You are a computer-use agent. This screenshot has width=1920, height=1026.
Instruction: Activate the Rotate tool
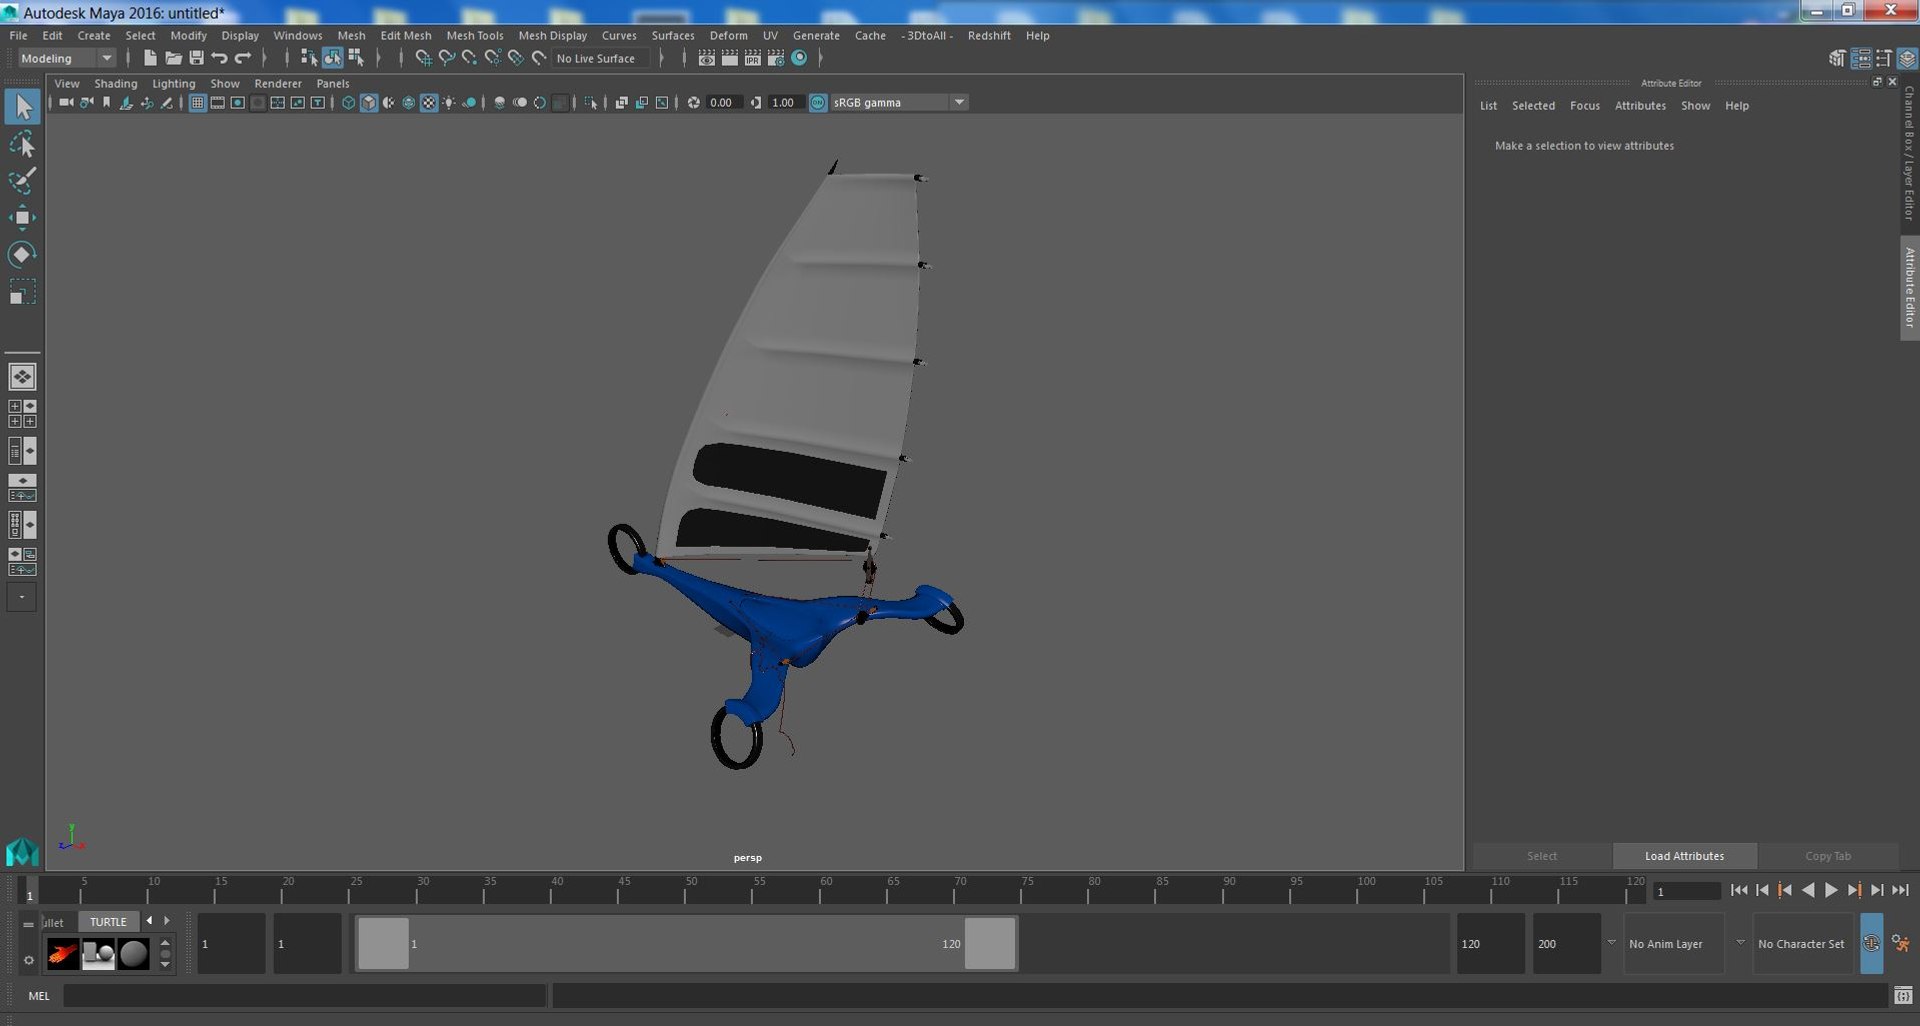pos(22,254)
